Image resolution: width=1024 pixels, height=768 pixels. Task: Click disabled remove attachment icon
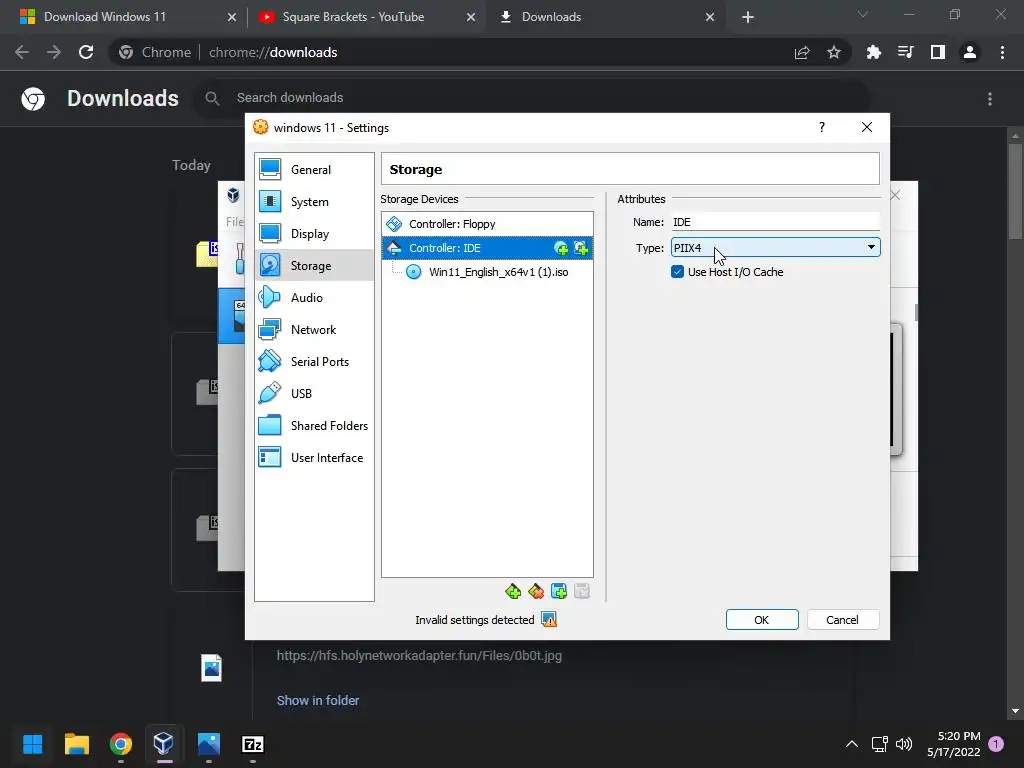pos(582,592)
